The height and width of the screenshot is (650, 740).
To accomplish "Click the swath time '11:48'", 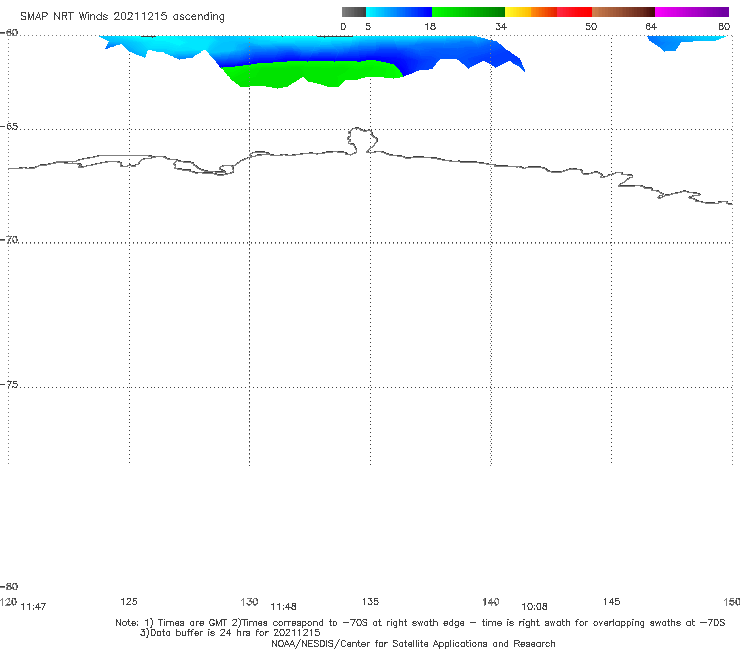I will 283,607.
